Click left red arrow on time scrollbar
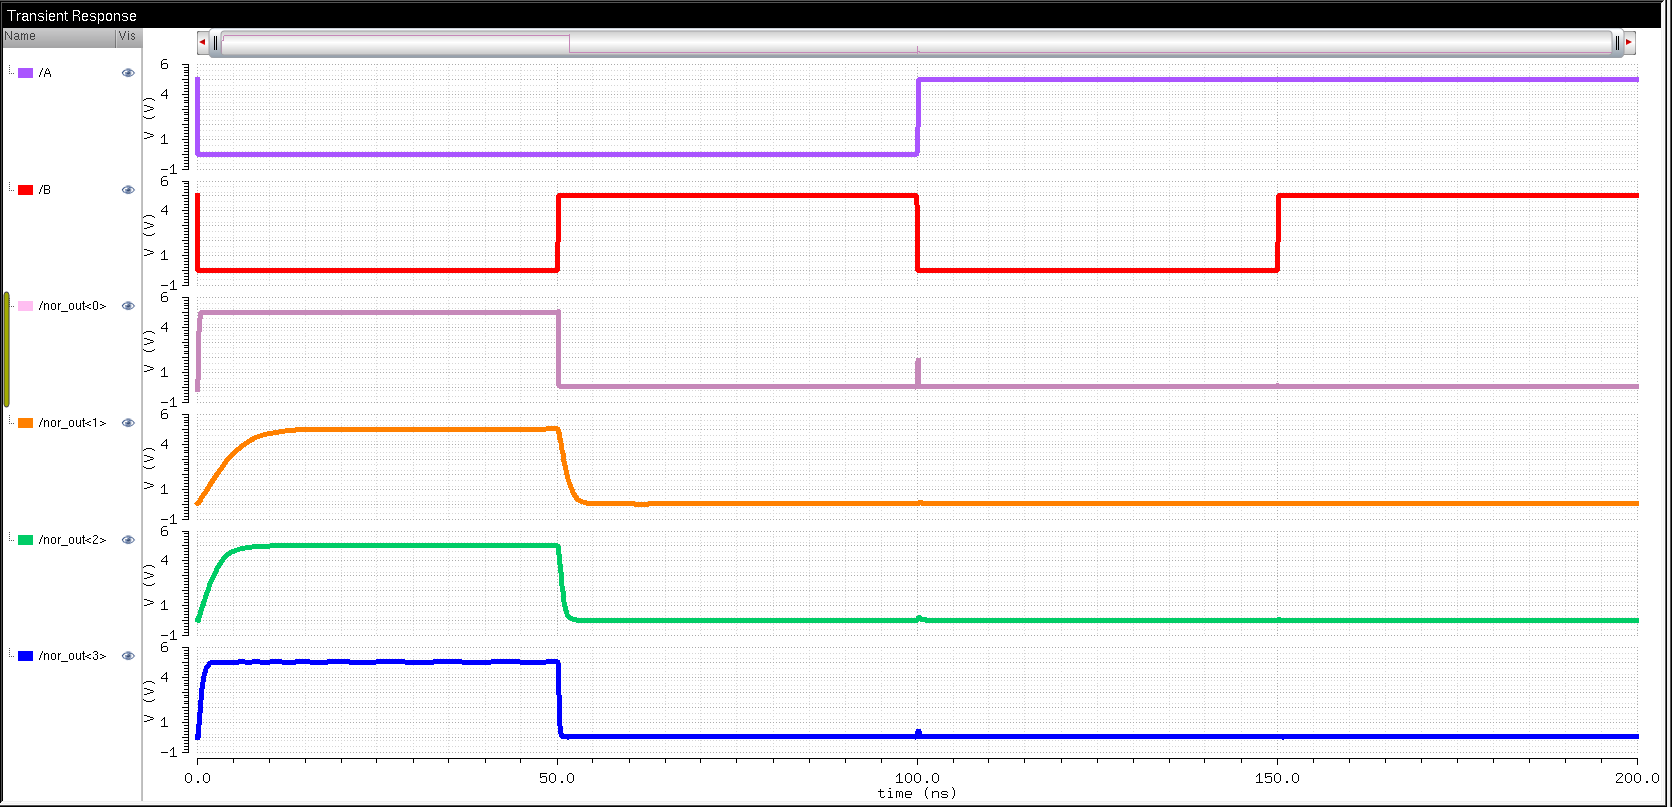 click(203, 43)
